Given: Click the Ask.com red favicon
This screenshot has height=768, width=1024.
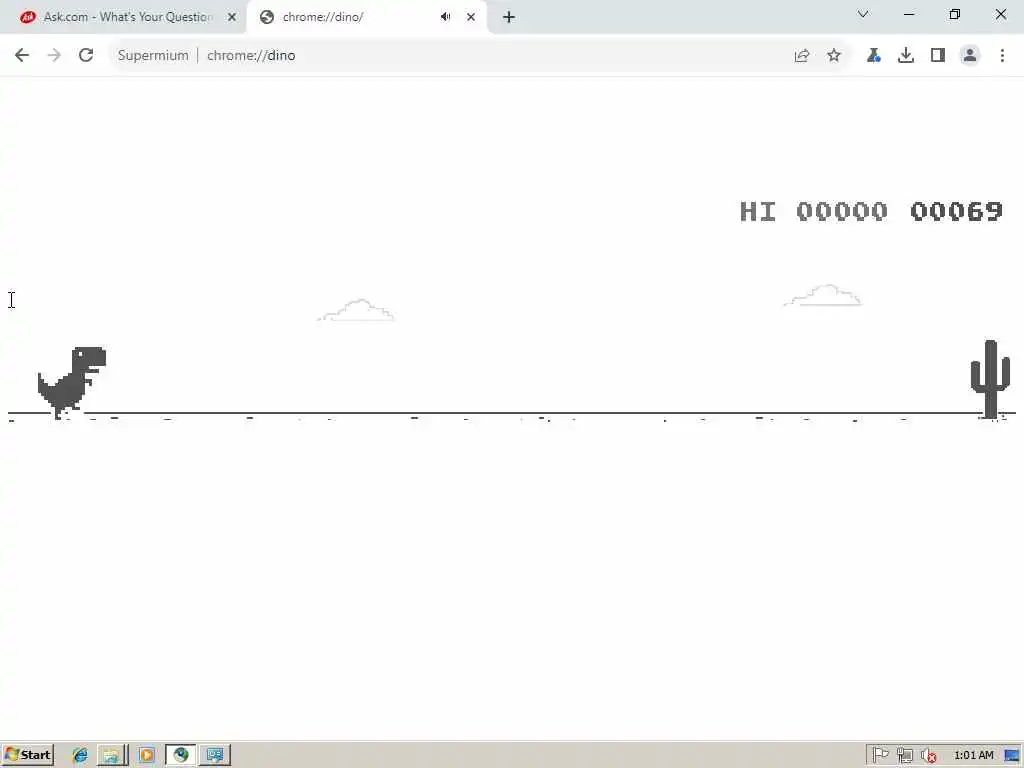Looking at the screenshot, I should 27,17.
